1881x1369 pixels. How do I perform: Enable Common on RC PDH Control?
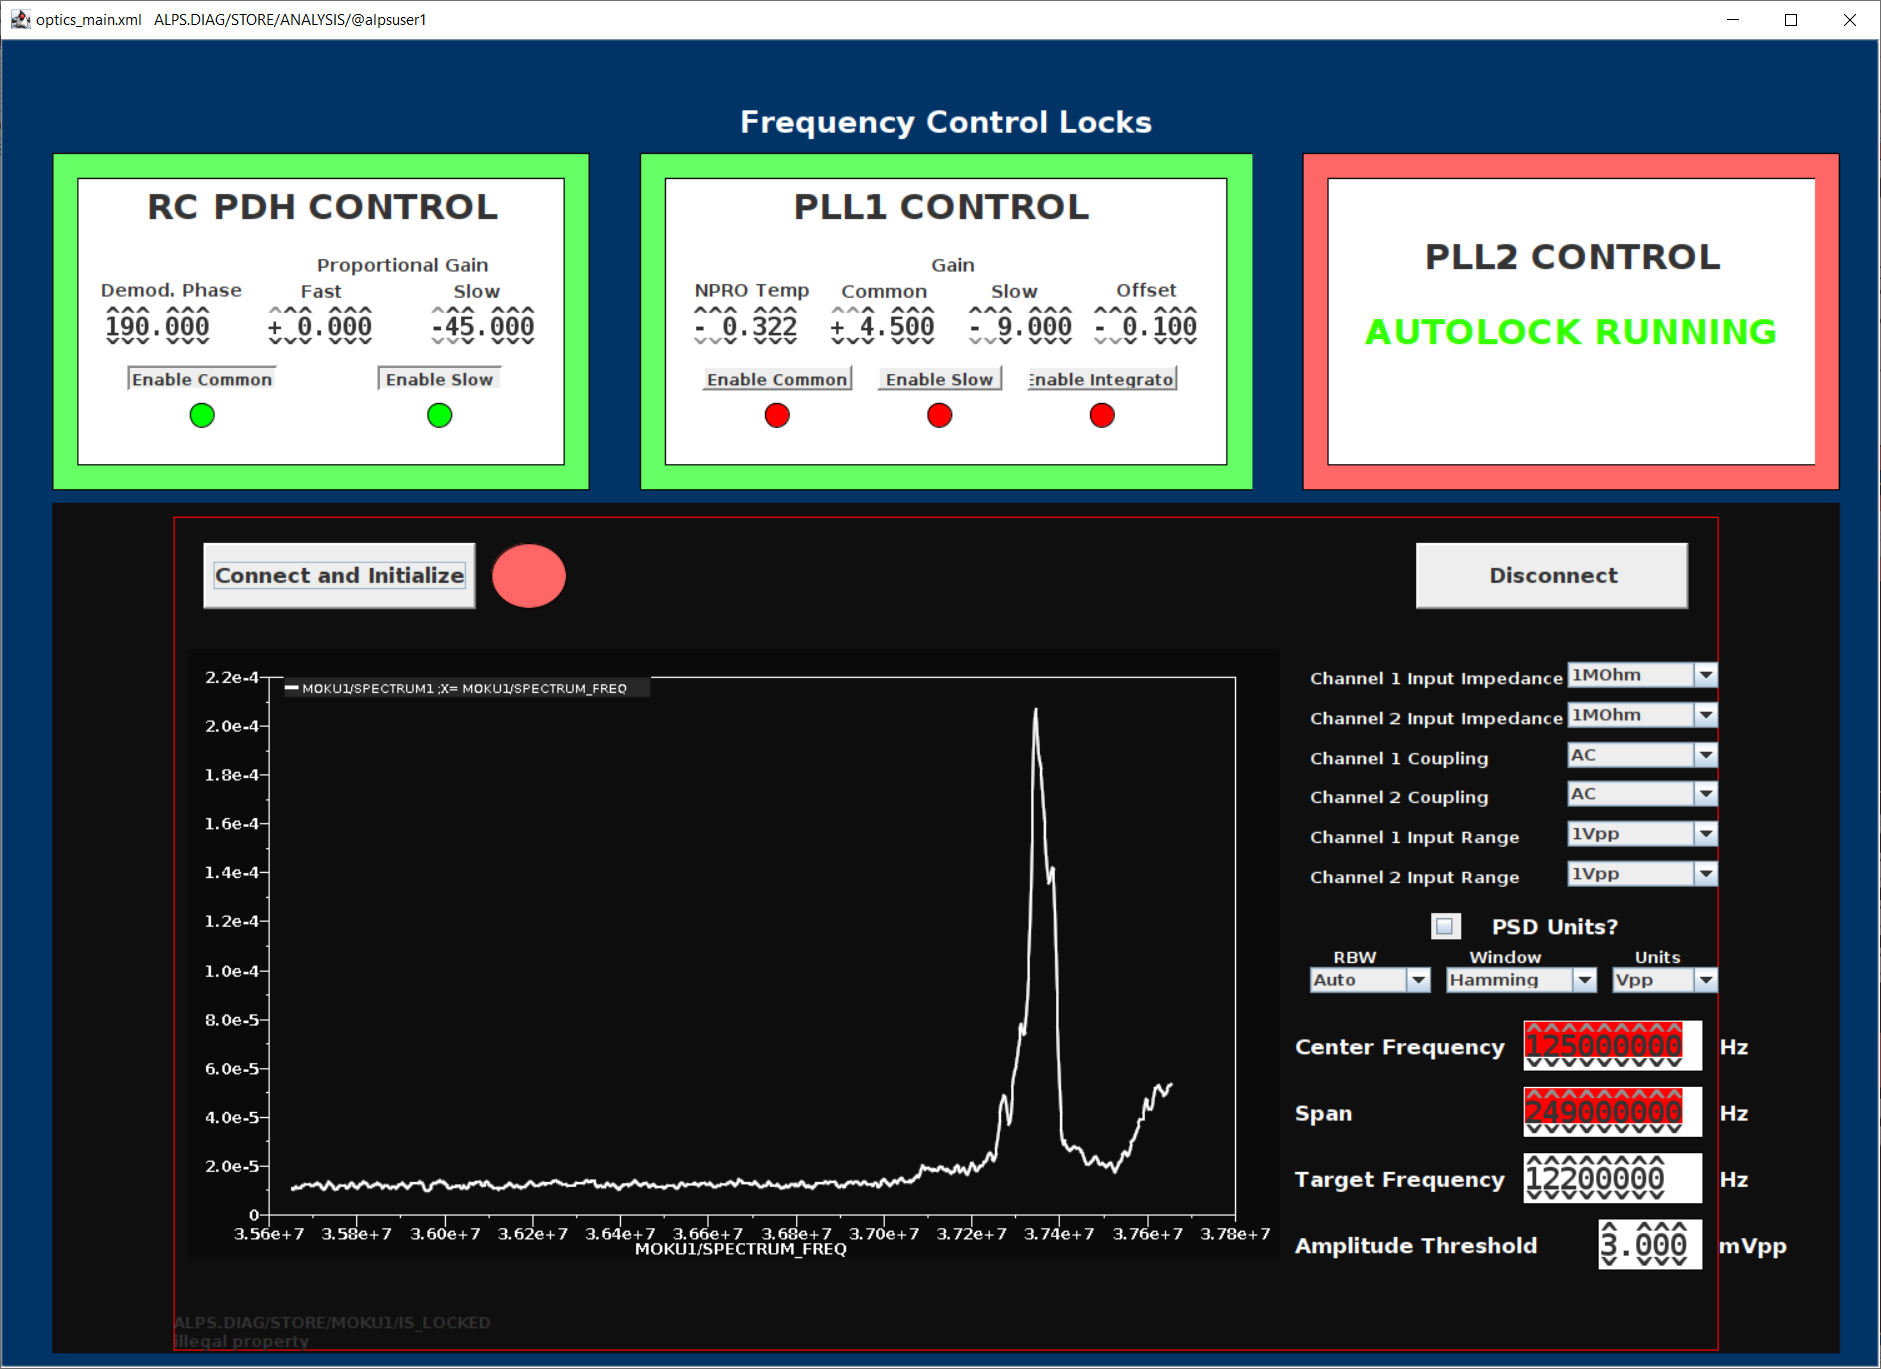[x=200, y=378]
